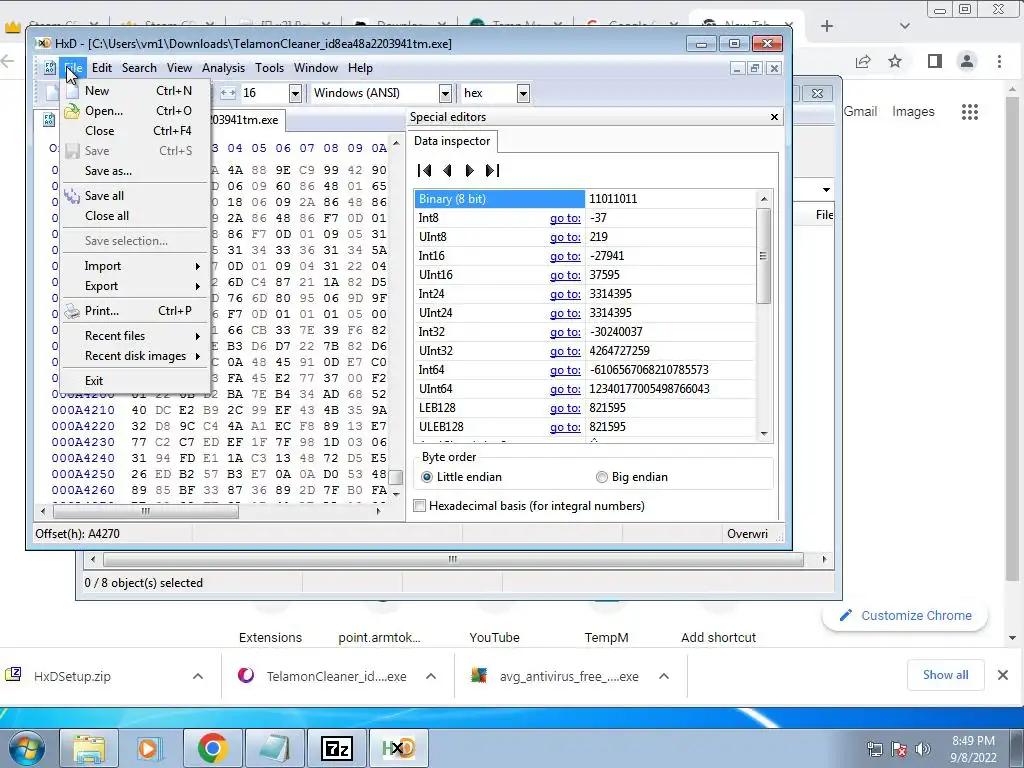The height and width of the screenshot is (768, 1024).
Task: Open the Help menu
Action: [360, 68]
